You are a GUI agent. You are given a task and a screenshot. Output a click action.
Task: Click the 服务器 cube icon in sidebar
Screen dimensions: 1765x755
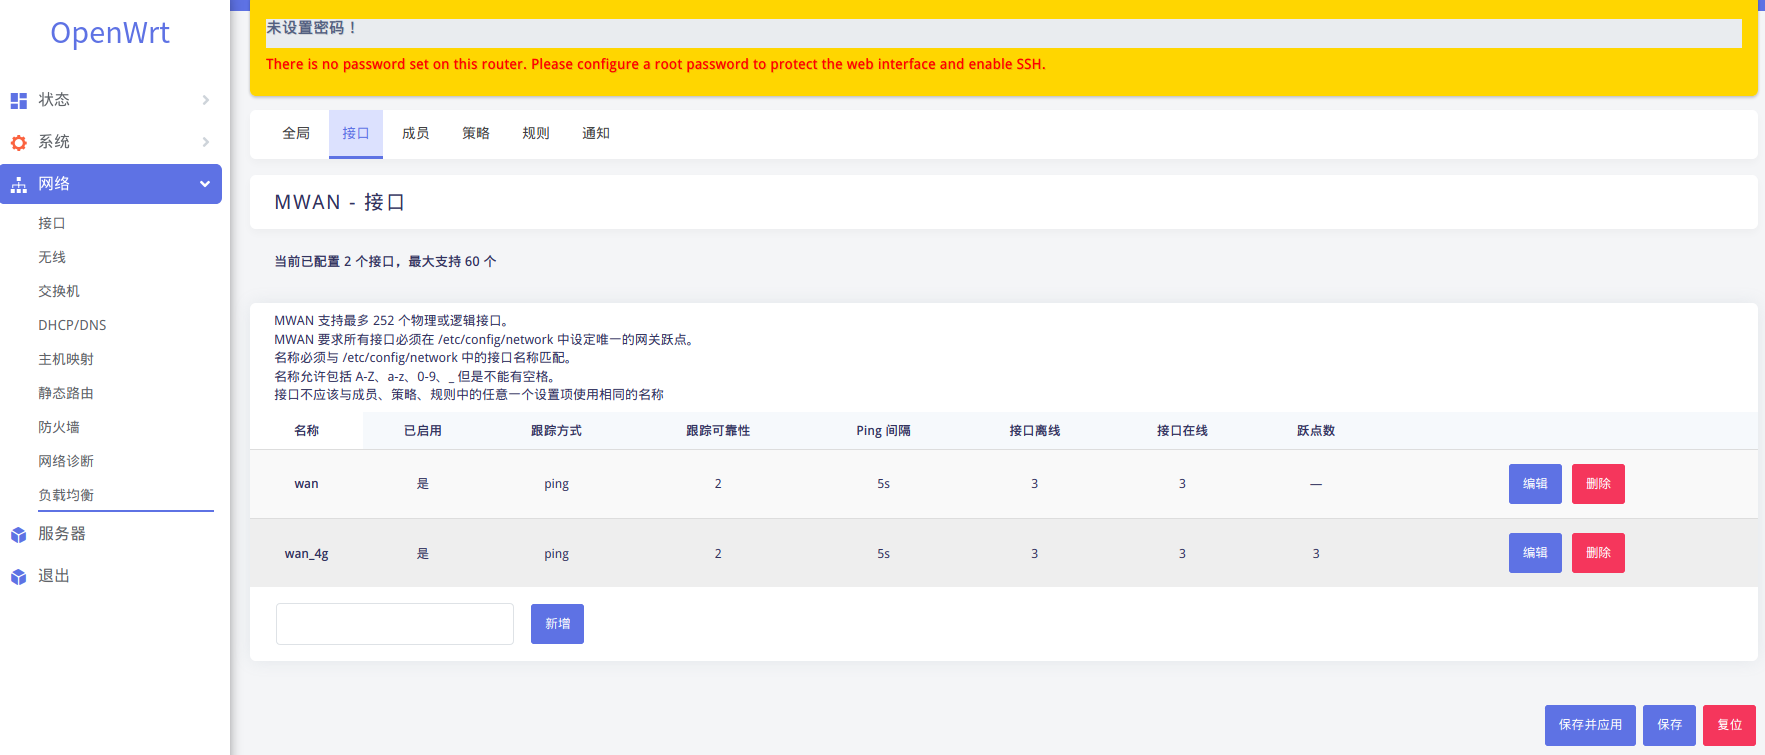point(18,534)
